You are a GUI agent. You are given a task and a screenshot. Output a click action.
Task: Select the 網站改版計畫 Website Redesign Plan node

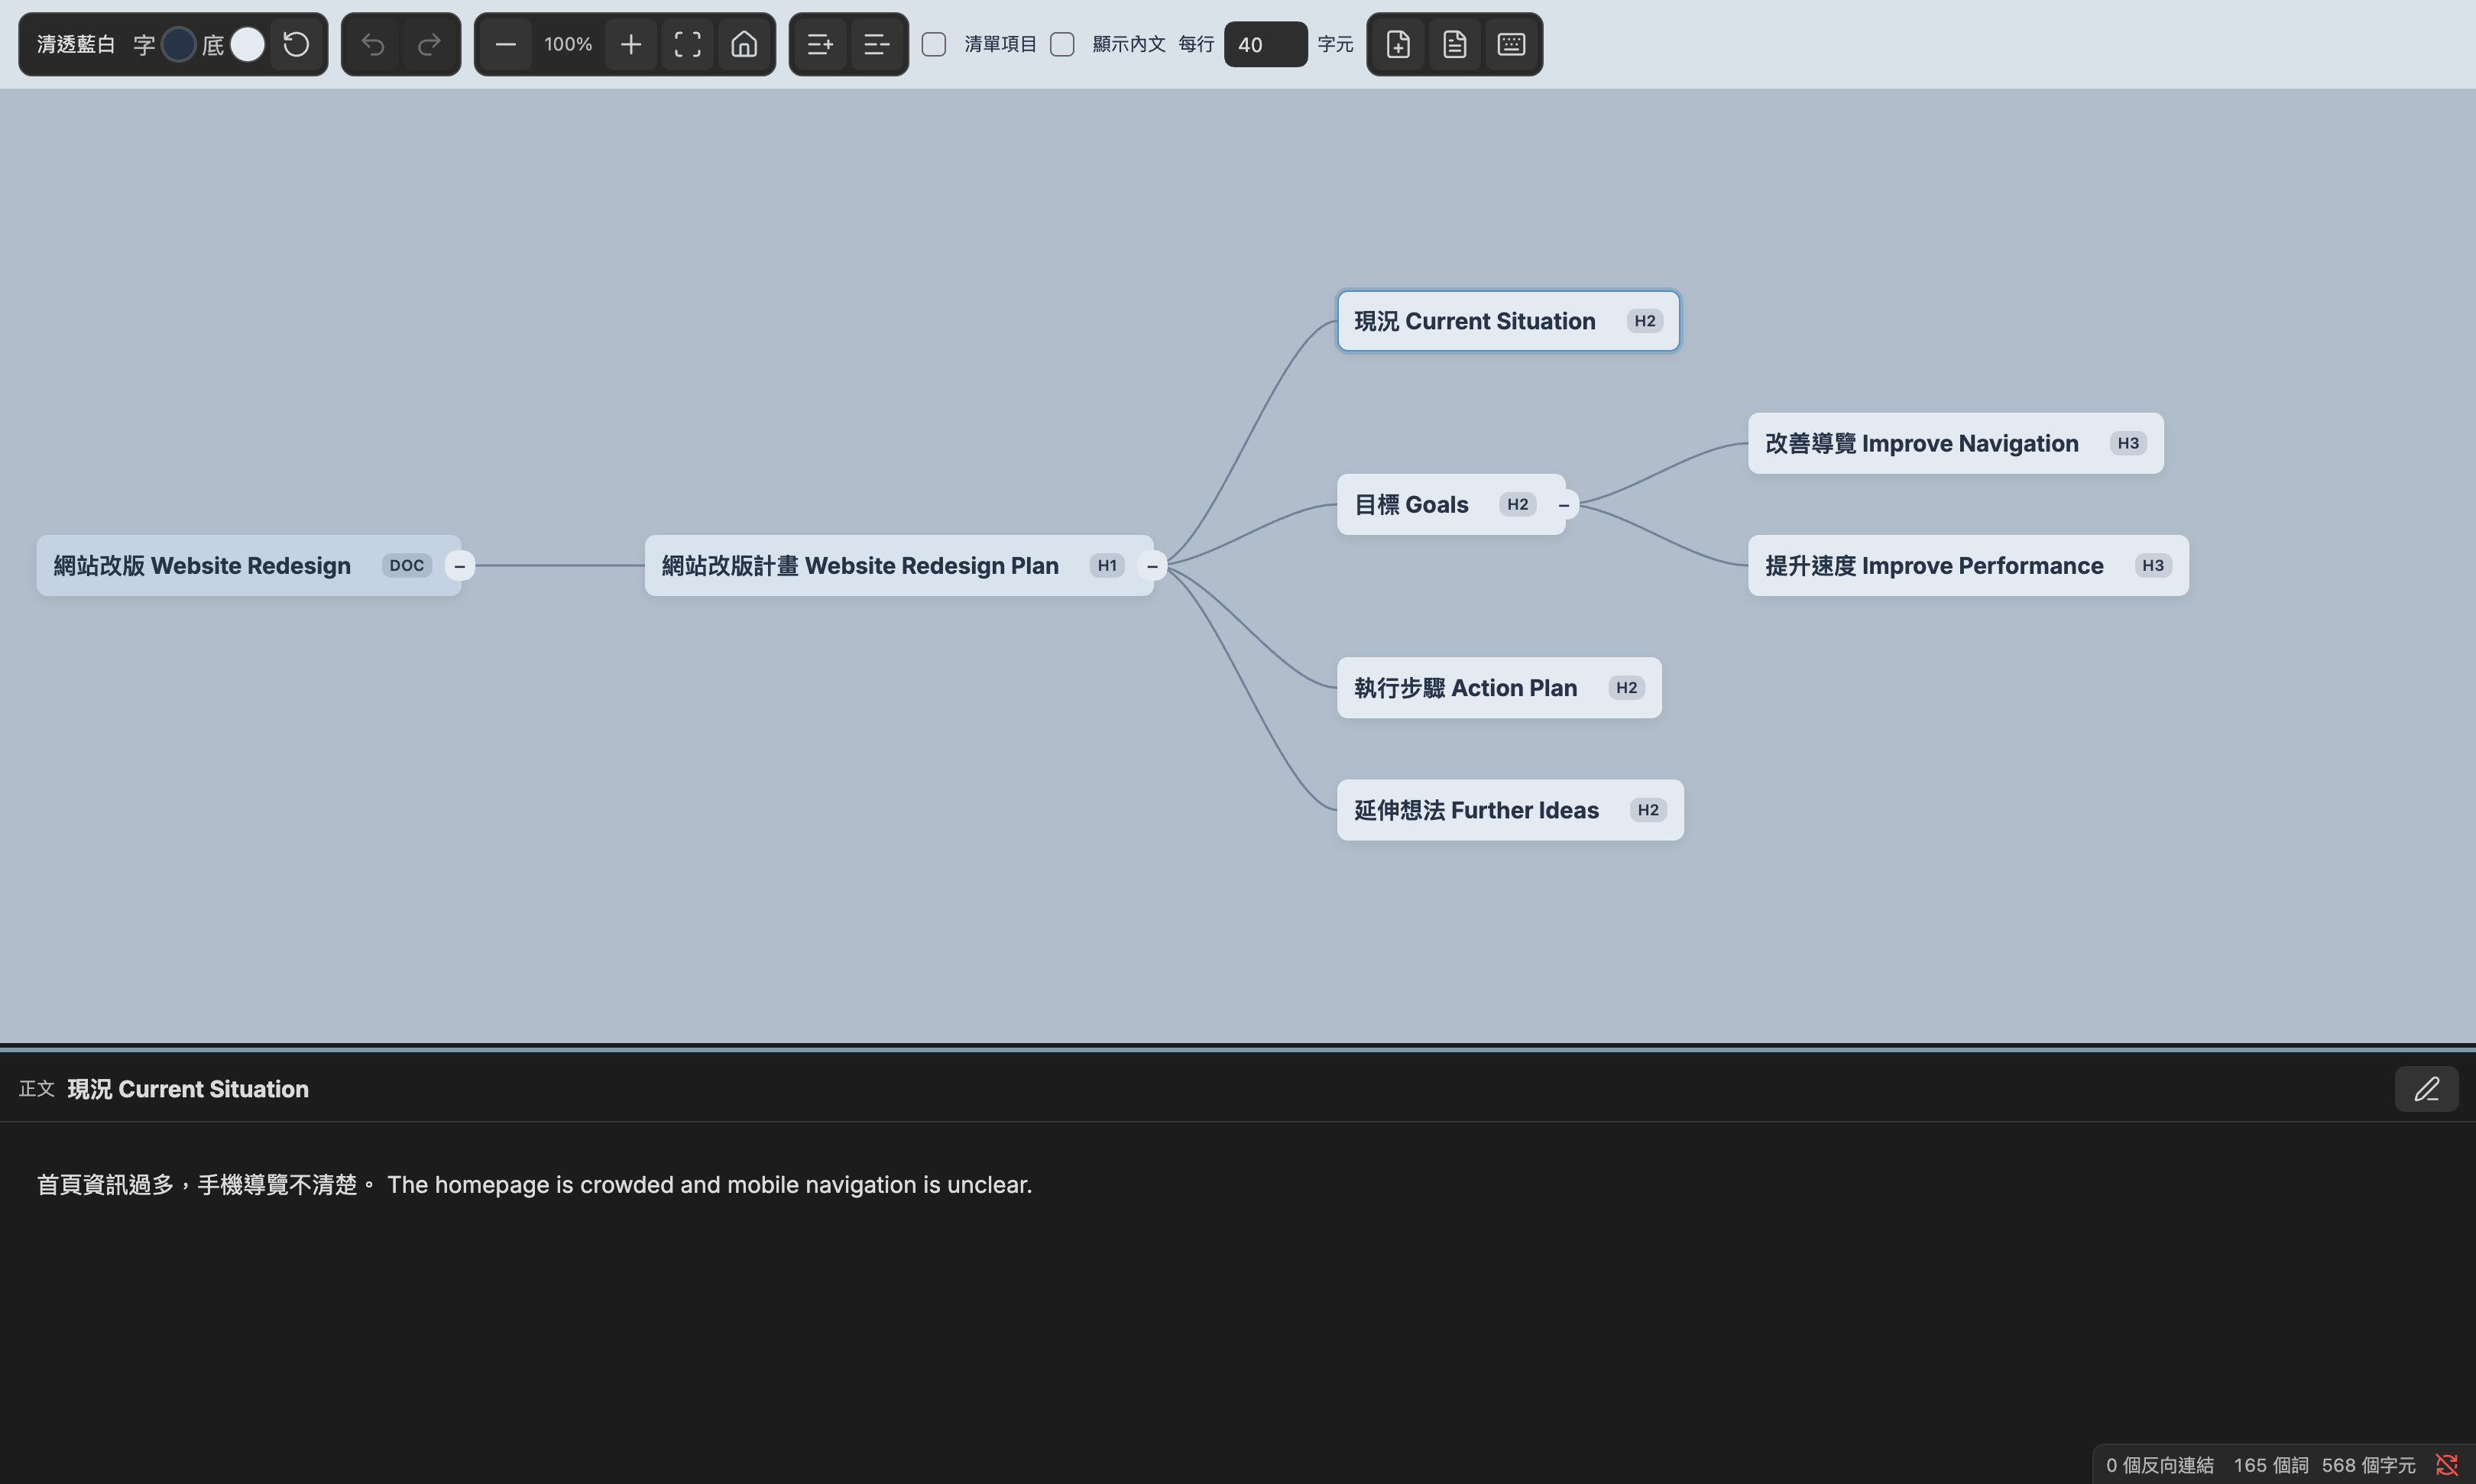pyautogui.click(x=898, y=565)
